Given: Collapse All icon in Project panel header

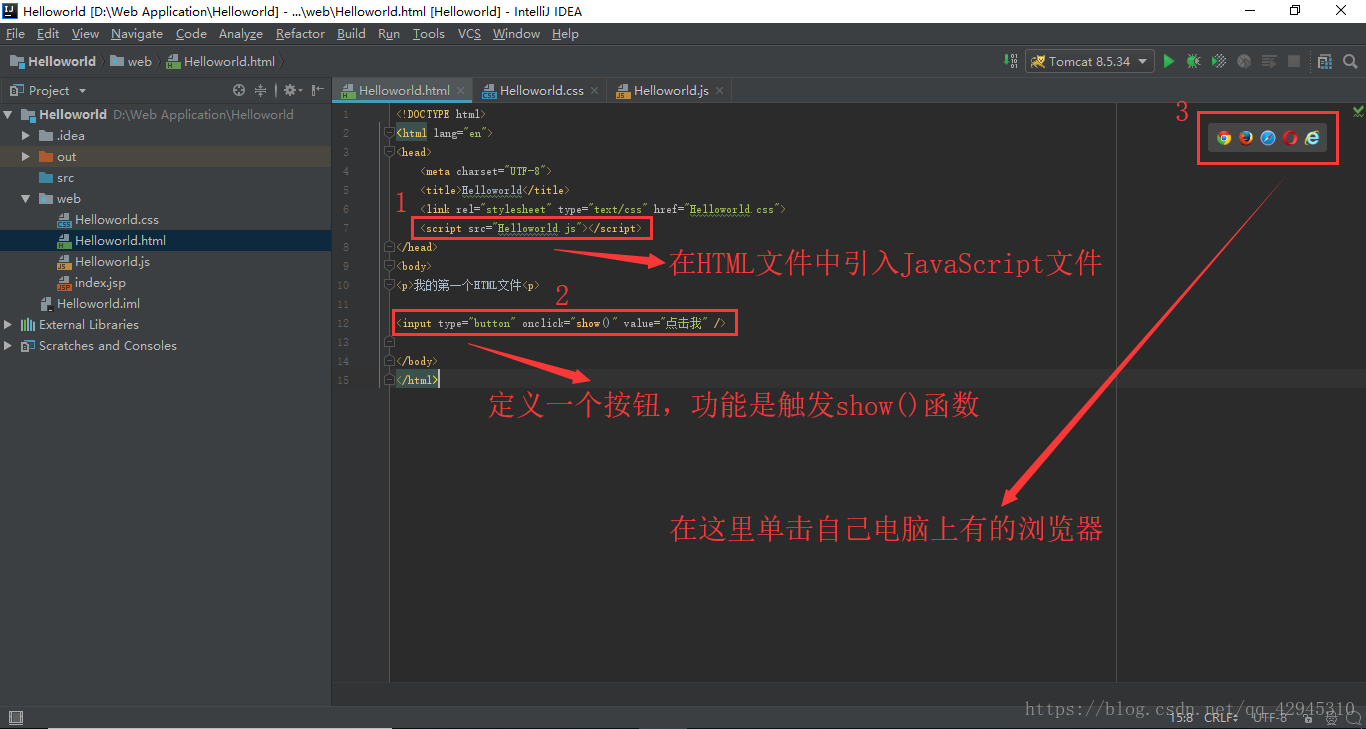Looking at the screenshot, I should tap(260, 90).
